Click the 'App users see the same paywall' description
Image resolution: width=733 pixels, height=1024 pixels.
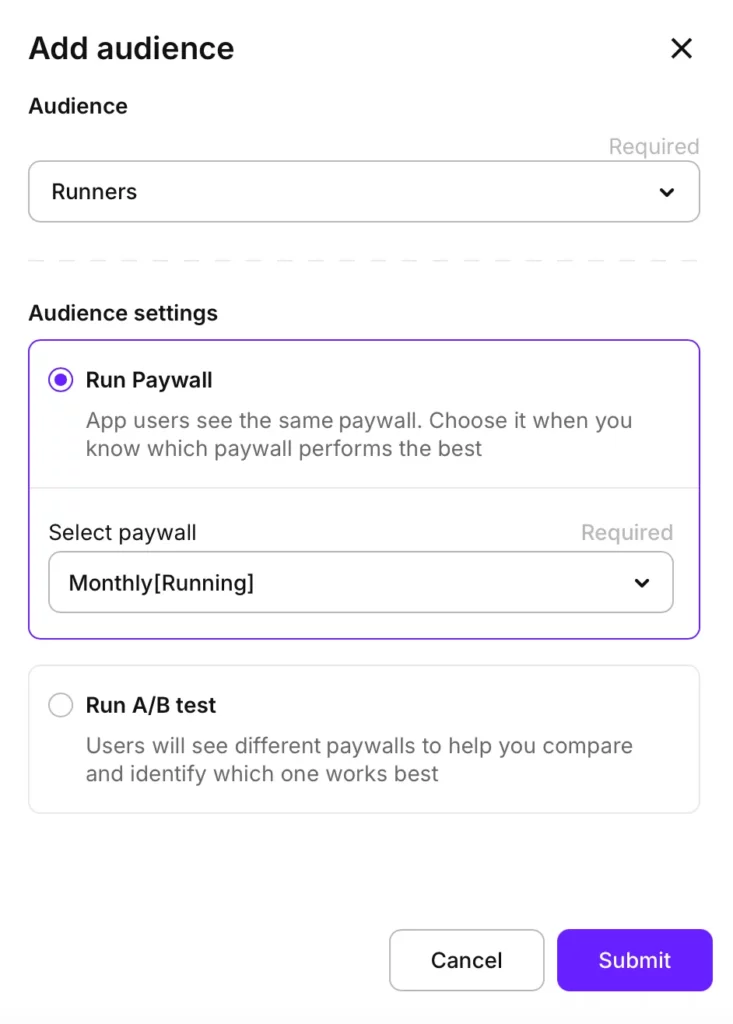point(358,434)
